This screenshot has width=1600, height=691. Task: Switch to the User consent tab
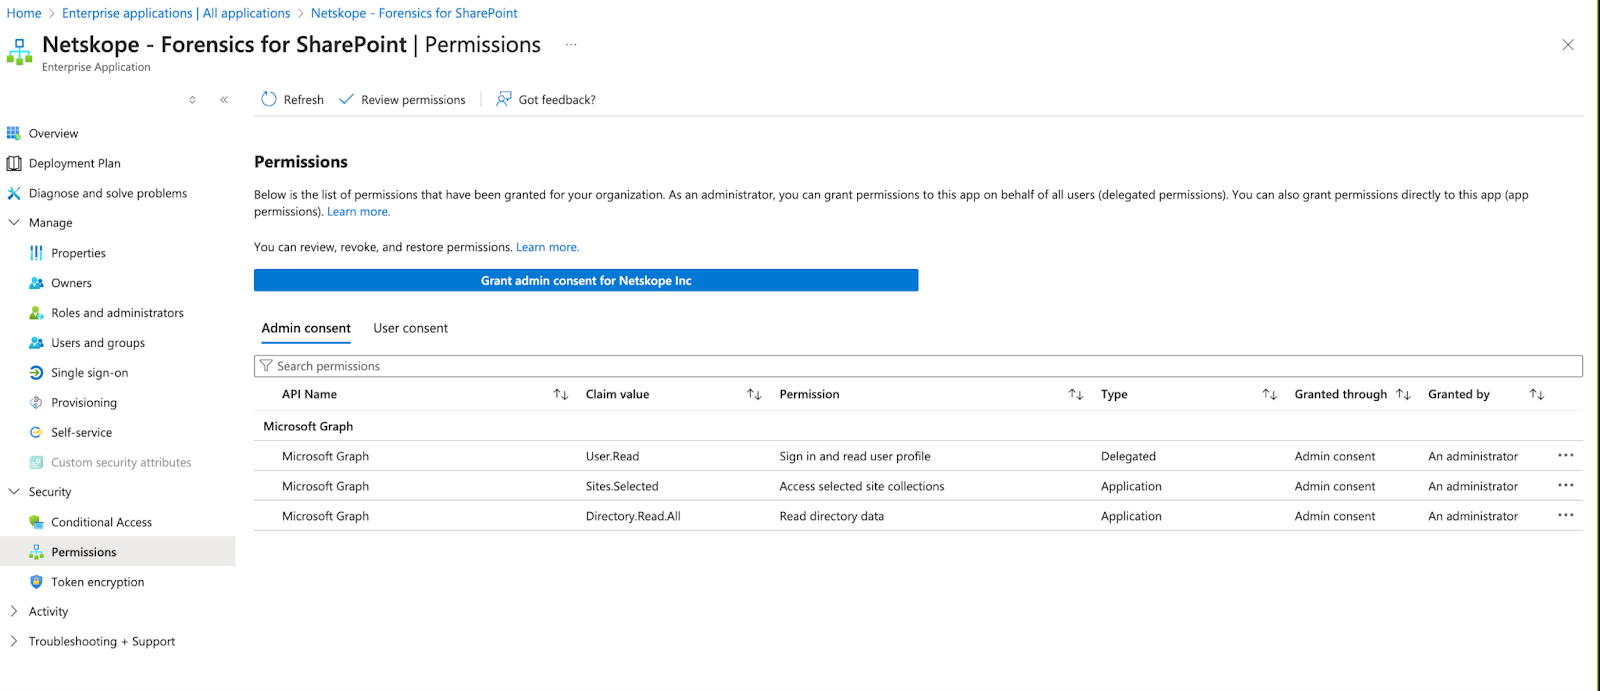pyautogui.click(x=410, y=328)
